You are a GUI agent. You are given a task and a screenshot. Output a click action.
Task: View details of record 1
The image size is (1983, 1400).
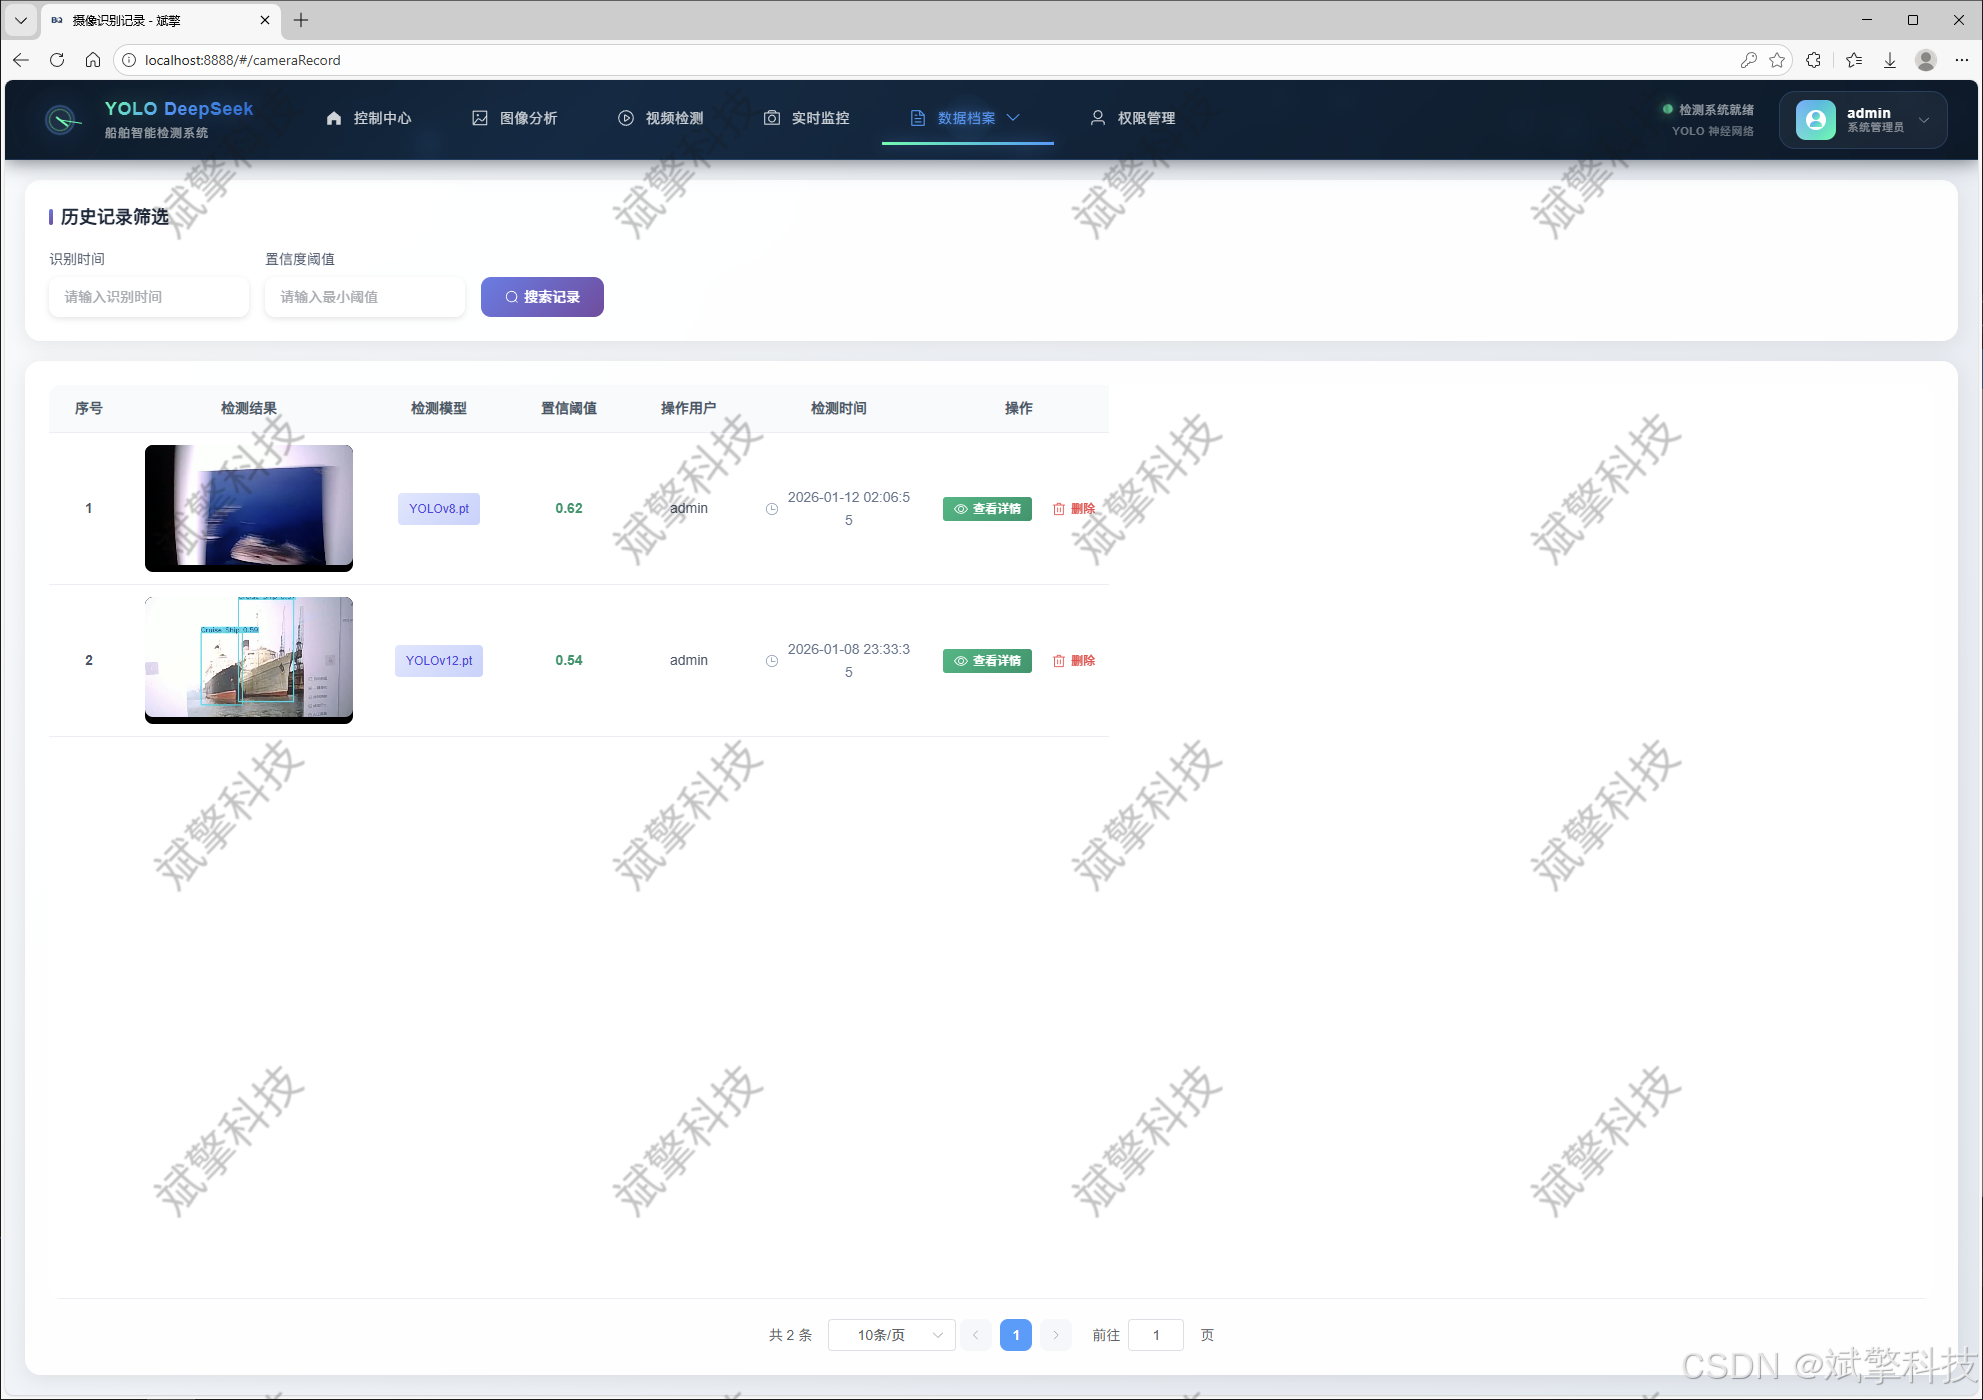pyautogui.click(x=987, y=509)
